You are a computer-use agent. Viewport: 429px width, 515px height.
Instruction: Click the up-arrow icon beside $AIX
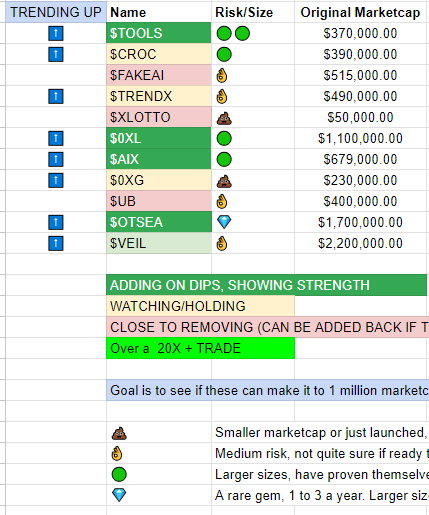coord(56,160)
